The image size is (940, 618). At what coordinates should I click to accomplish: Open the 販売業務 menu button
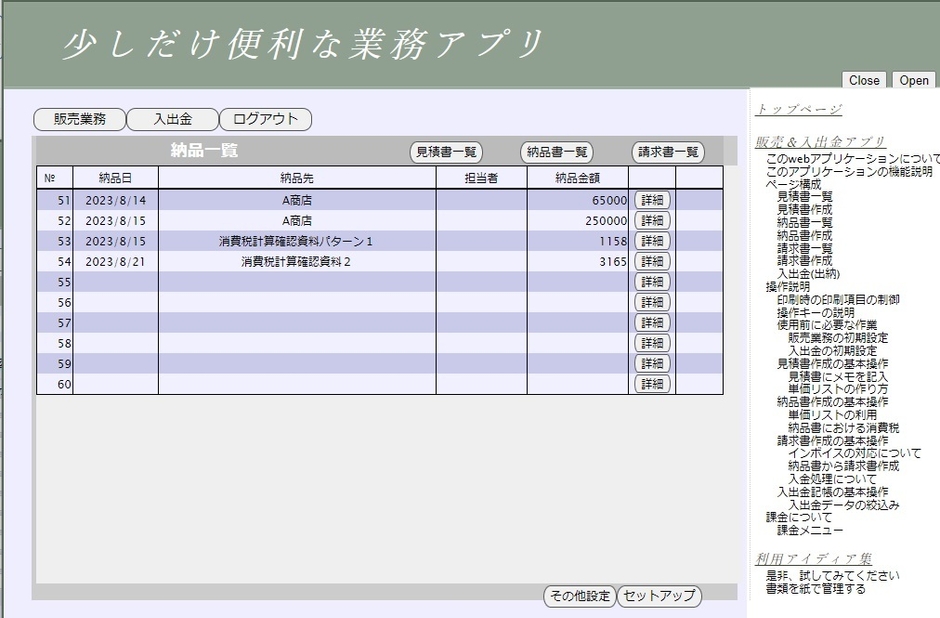pyautogui.click(x=79, y=119)
